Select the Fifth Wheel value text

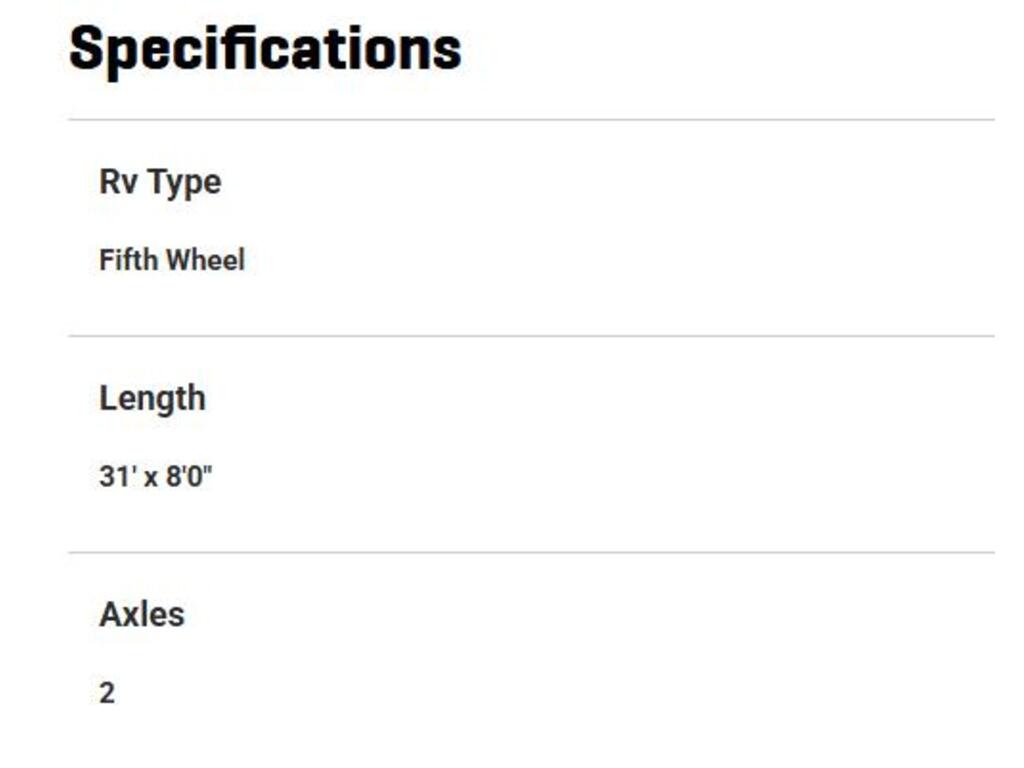click(x=172, y=260)
